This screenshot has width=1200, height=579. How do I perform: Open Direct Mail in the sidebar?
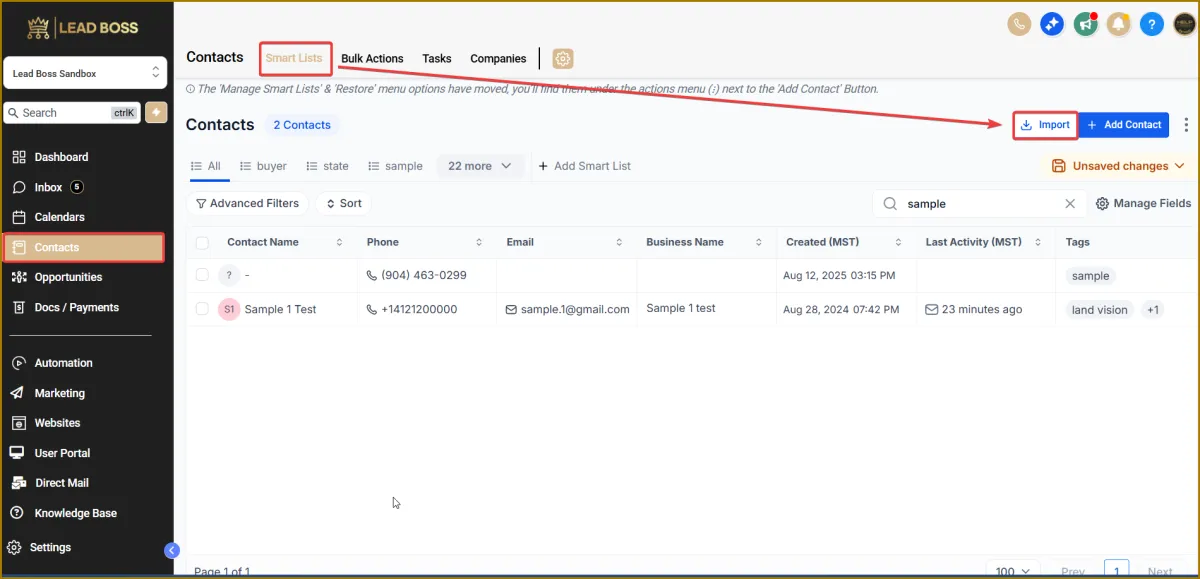coord(84,483)
